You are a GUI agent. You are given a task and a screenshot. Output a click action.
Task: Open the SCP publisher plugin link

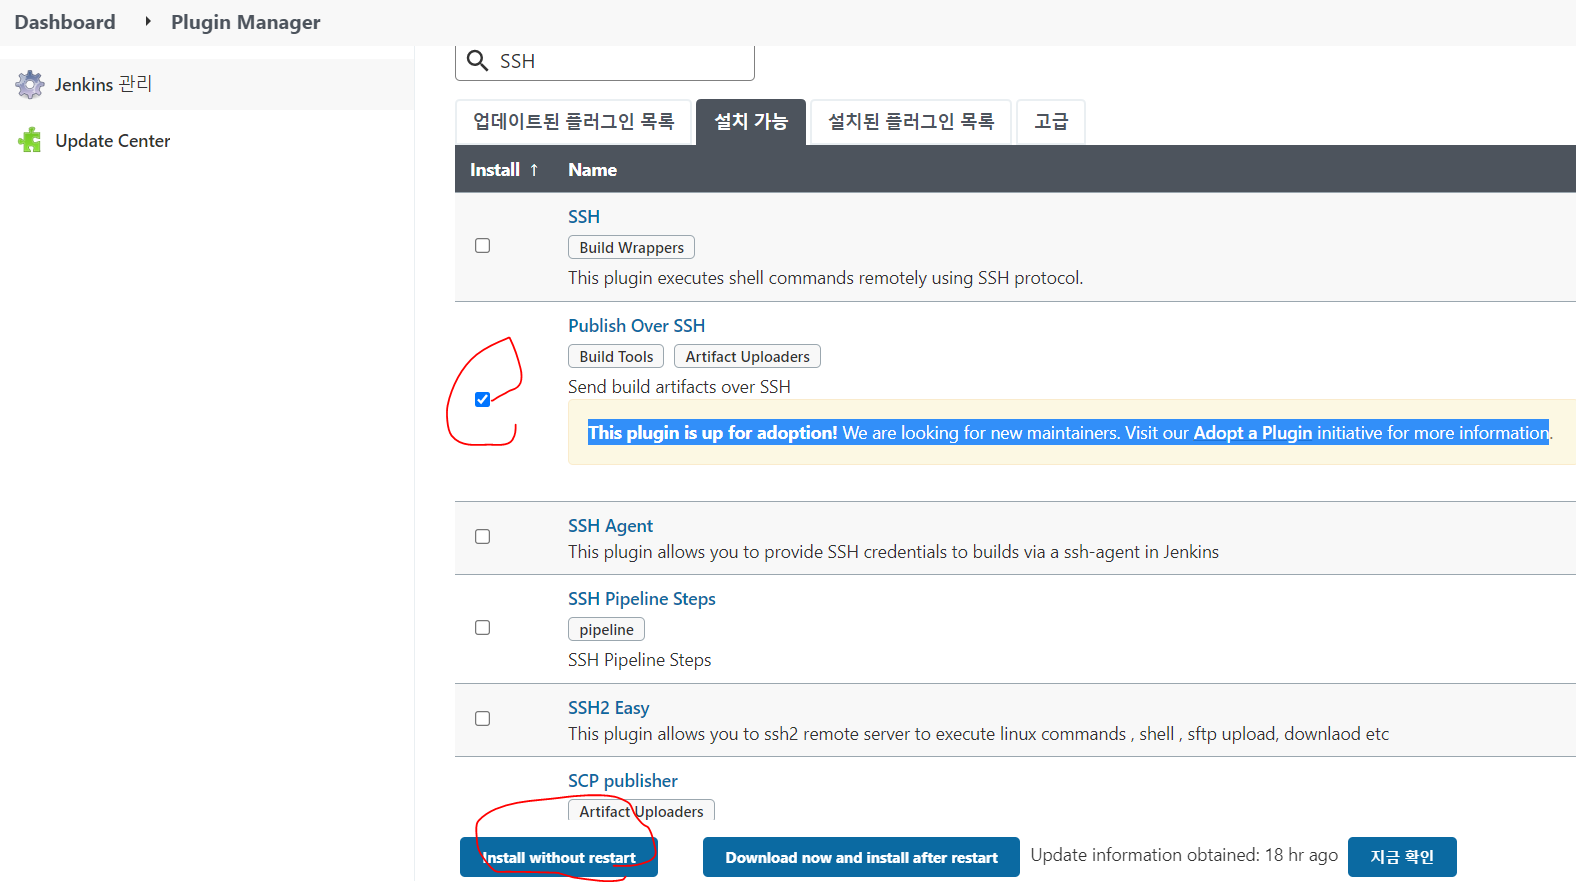click(x=623, y=781)
